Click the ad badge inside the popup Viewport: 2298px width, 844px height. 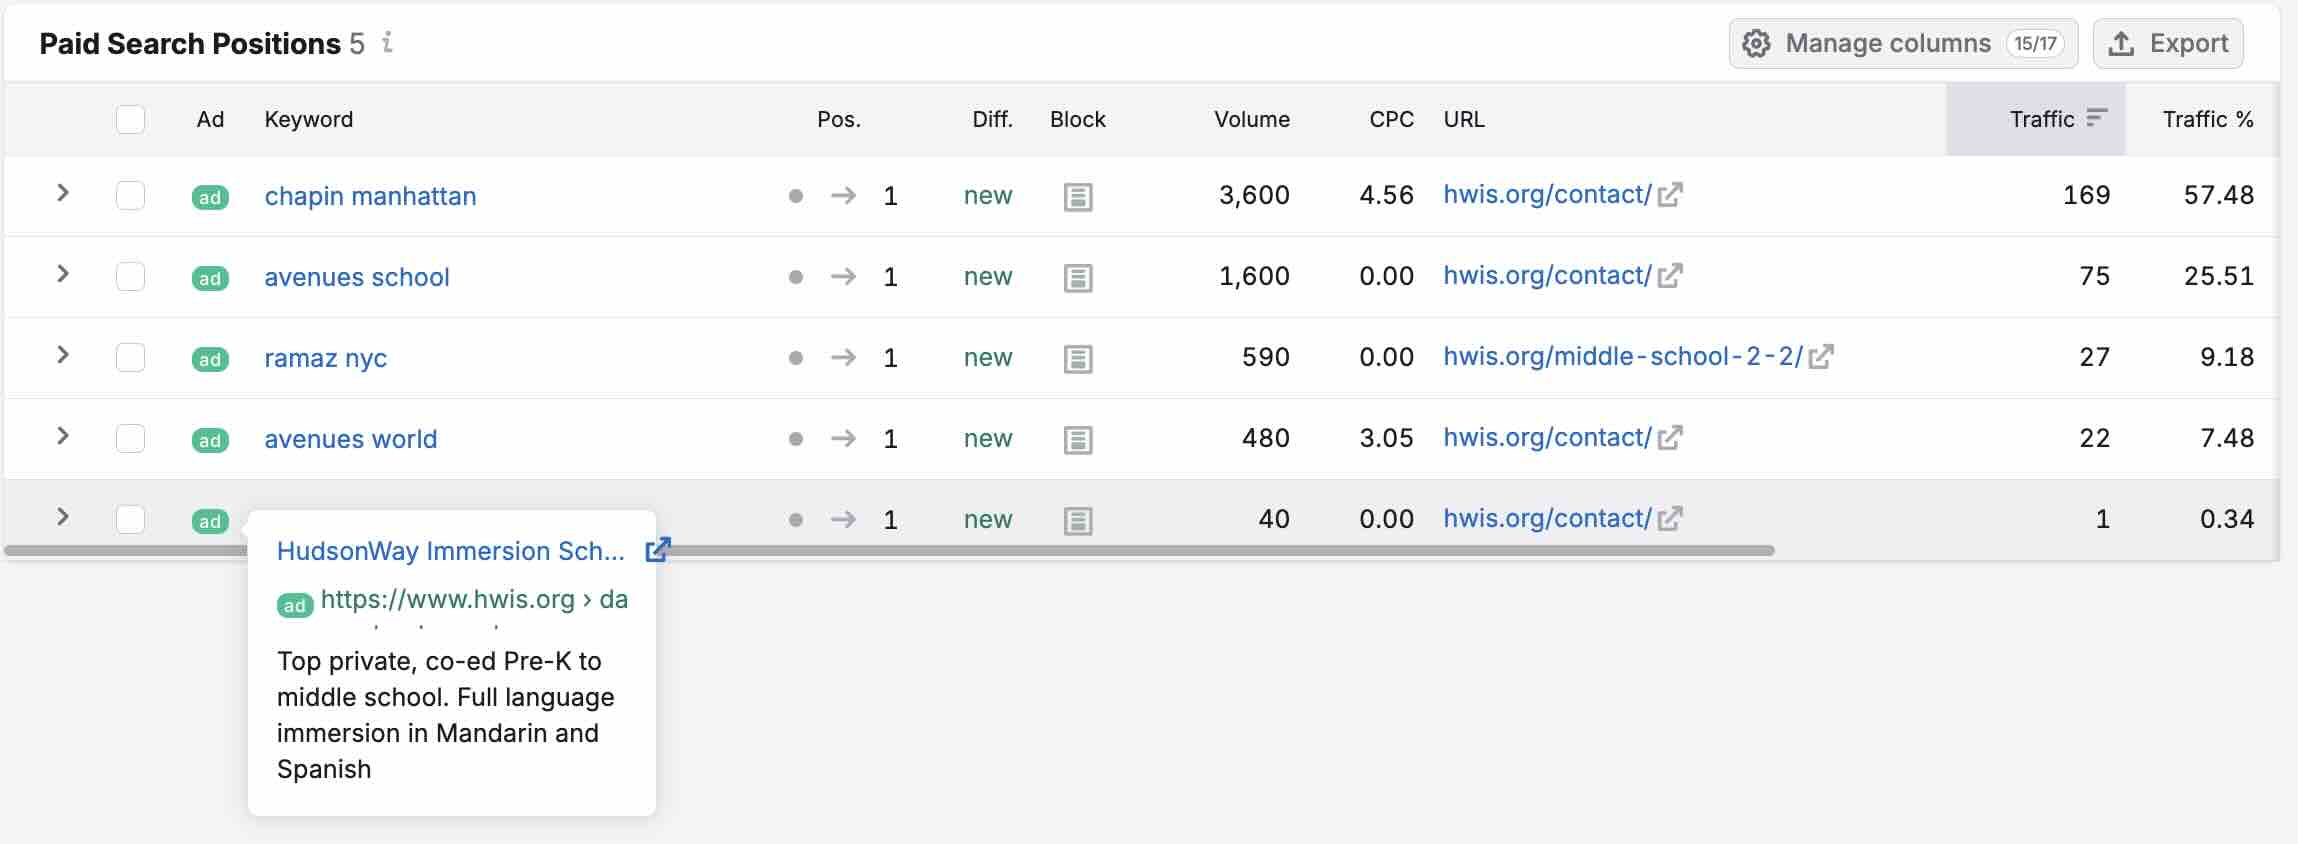tap(295, 605)
